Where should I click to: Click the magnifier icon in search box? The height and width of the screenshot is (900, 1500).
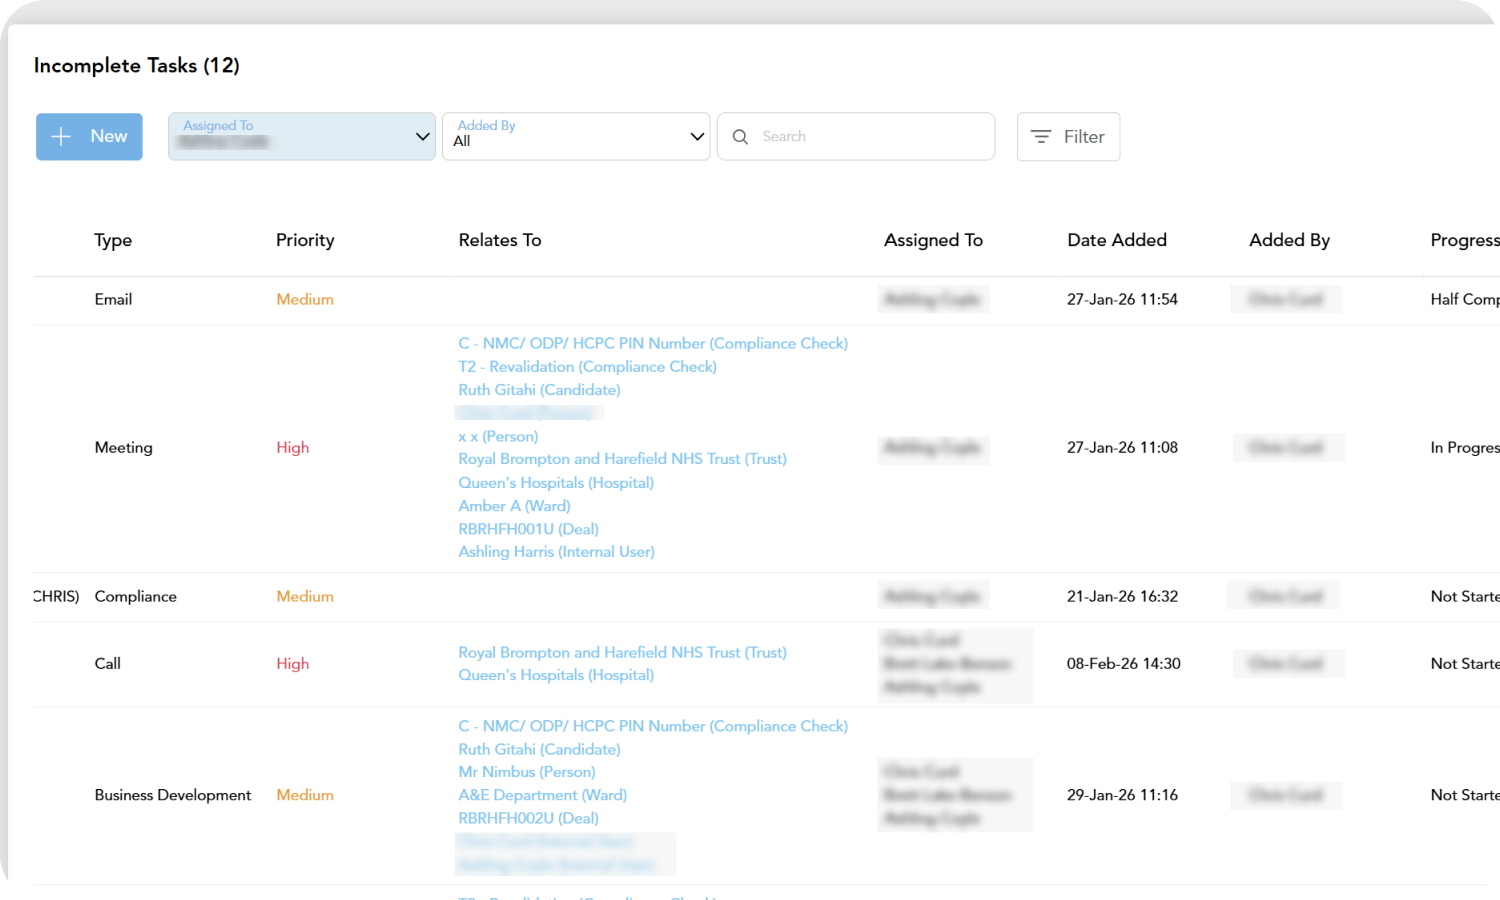[x=740, y=137]
